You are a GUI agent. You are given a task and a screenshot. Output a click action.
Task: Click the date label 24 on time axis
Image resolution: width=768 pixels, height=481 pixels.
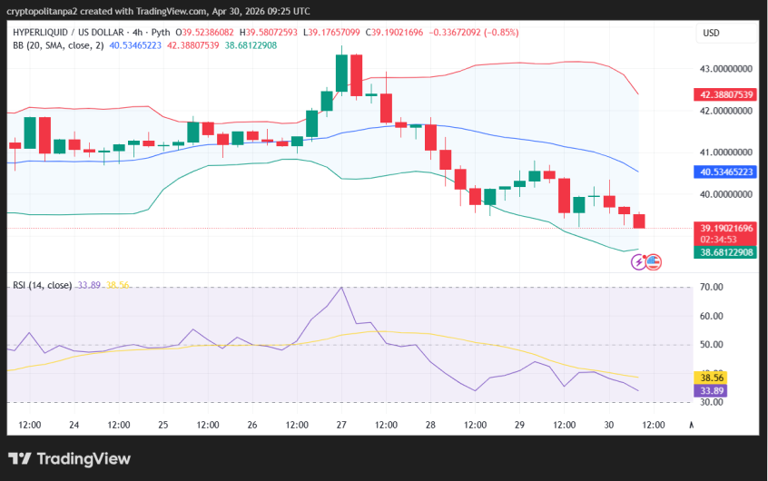pyautogui.click(x=74, y=425)
